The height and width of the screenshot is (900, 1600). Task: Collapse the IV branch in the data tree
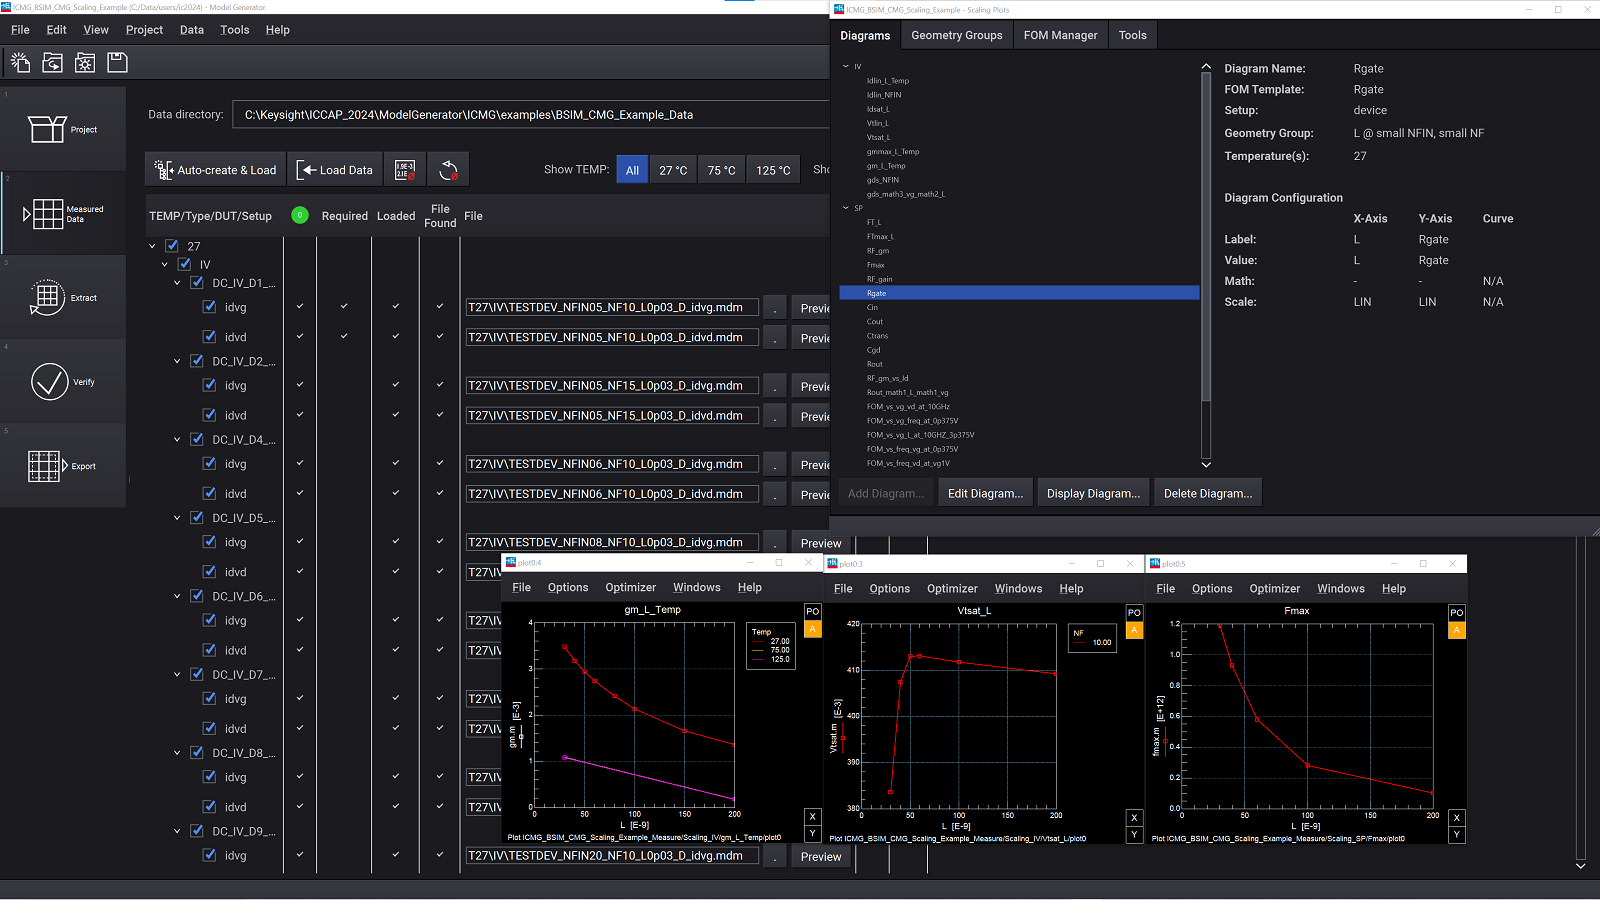click(x=165, y=264)
